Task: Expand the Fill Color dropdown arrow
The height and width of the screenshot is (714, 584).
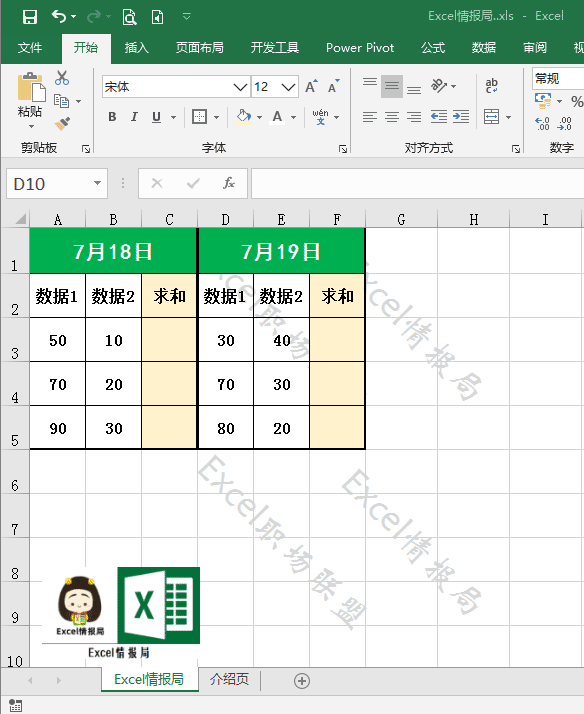Action: pyautogui.click(x=259, y=117)
